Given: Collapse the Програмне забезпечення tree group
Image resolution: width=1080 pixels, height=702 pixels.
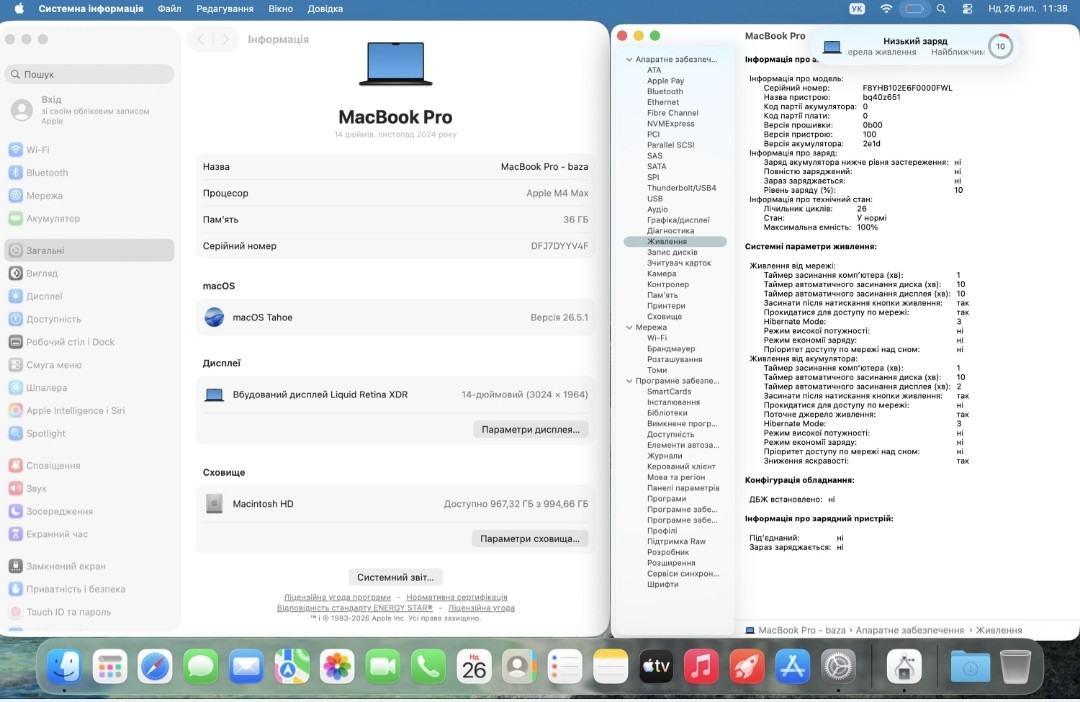Looking at the screenshot, I should click(x=629, y=380).
